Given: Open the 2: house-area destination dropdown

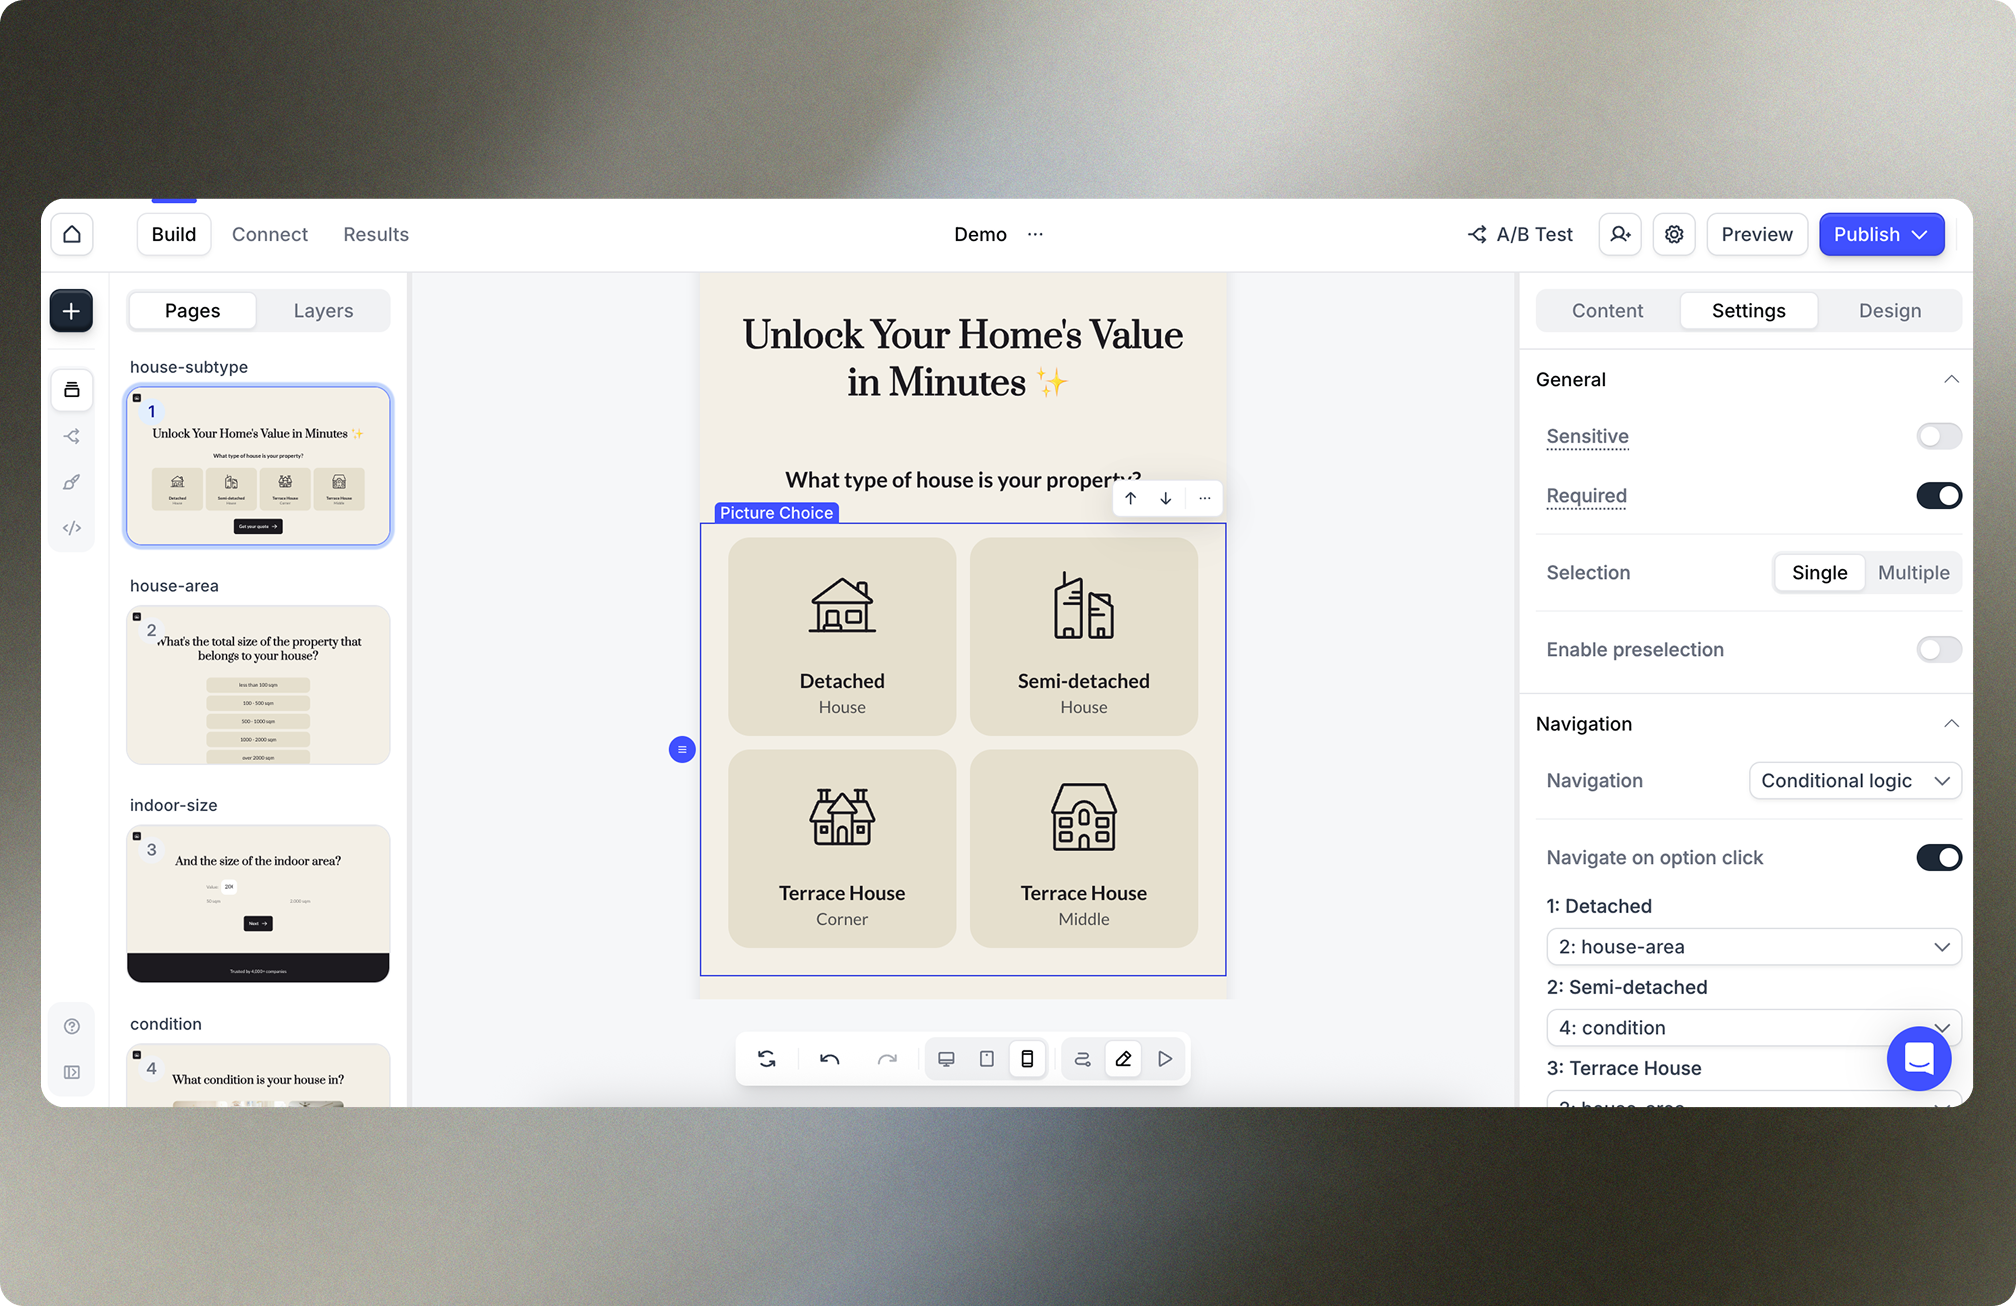Looking at the screenshot, I should pyautogui.click(x=1753, y=947).
